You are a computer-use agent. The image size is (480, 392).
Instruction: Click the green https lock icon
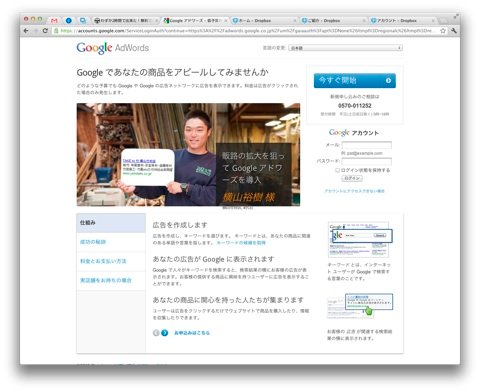pos(56,31)
